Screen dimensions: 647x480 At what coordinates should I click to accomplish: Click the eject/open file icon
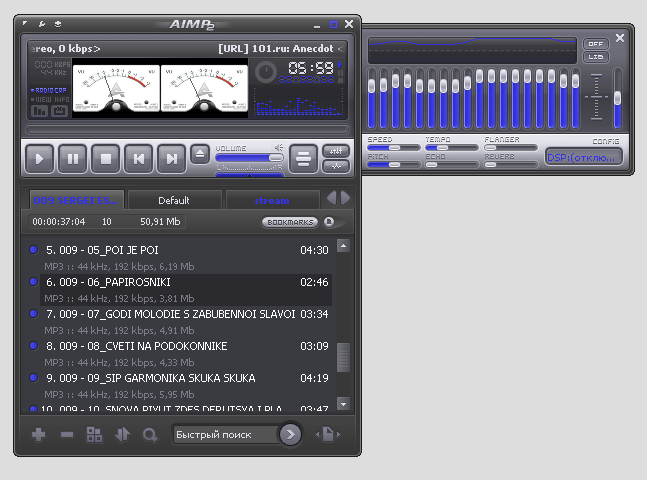point(199,154)
